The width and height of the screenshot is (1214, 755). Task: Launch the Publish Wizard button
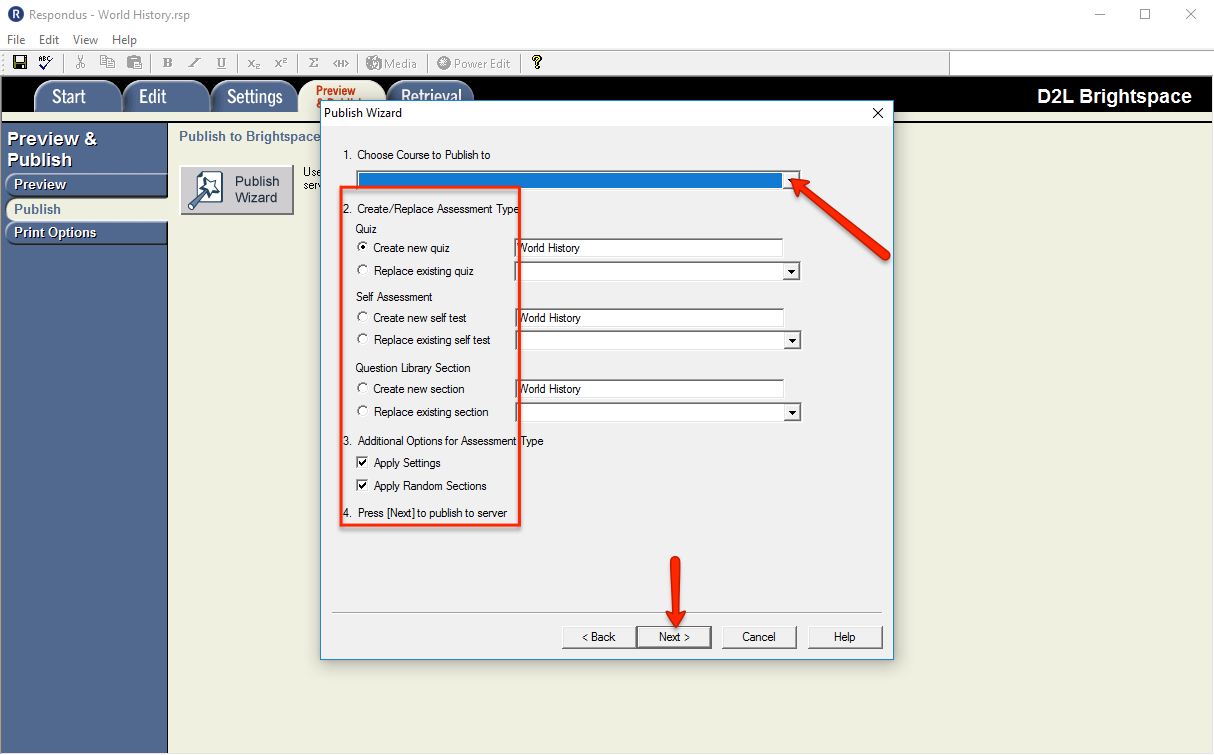click(x=237, y=189)
